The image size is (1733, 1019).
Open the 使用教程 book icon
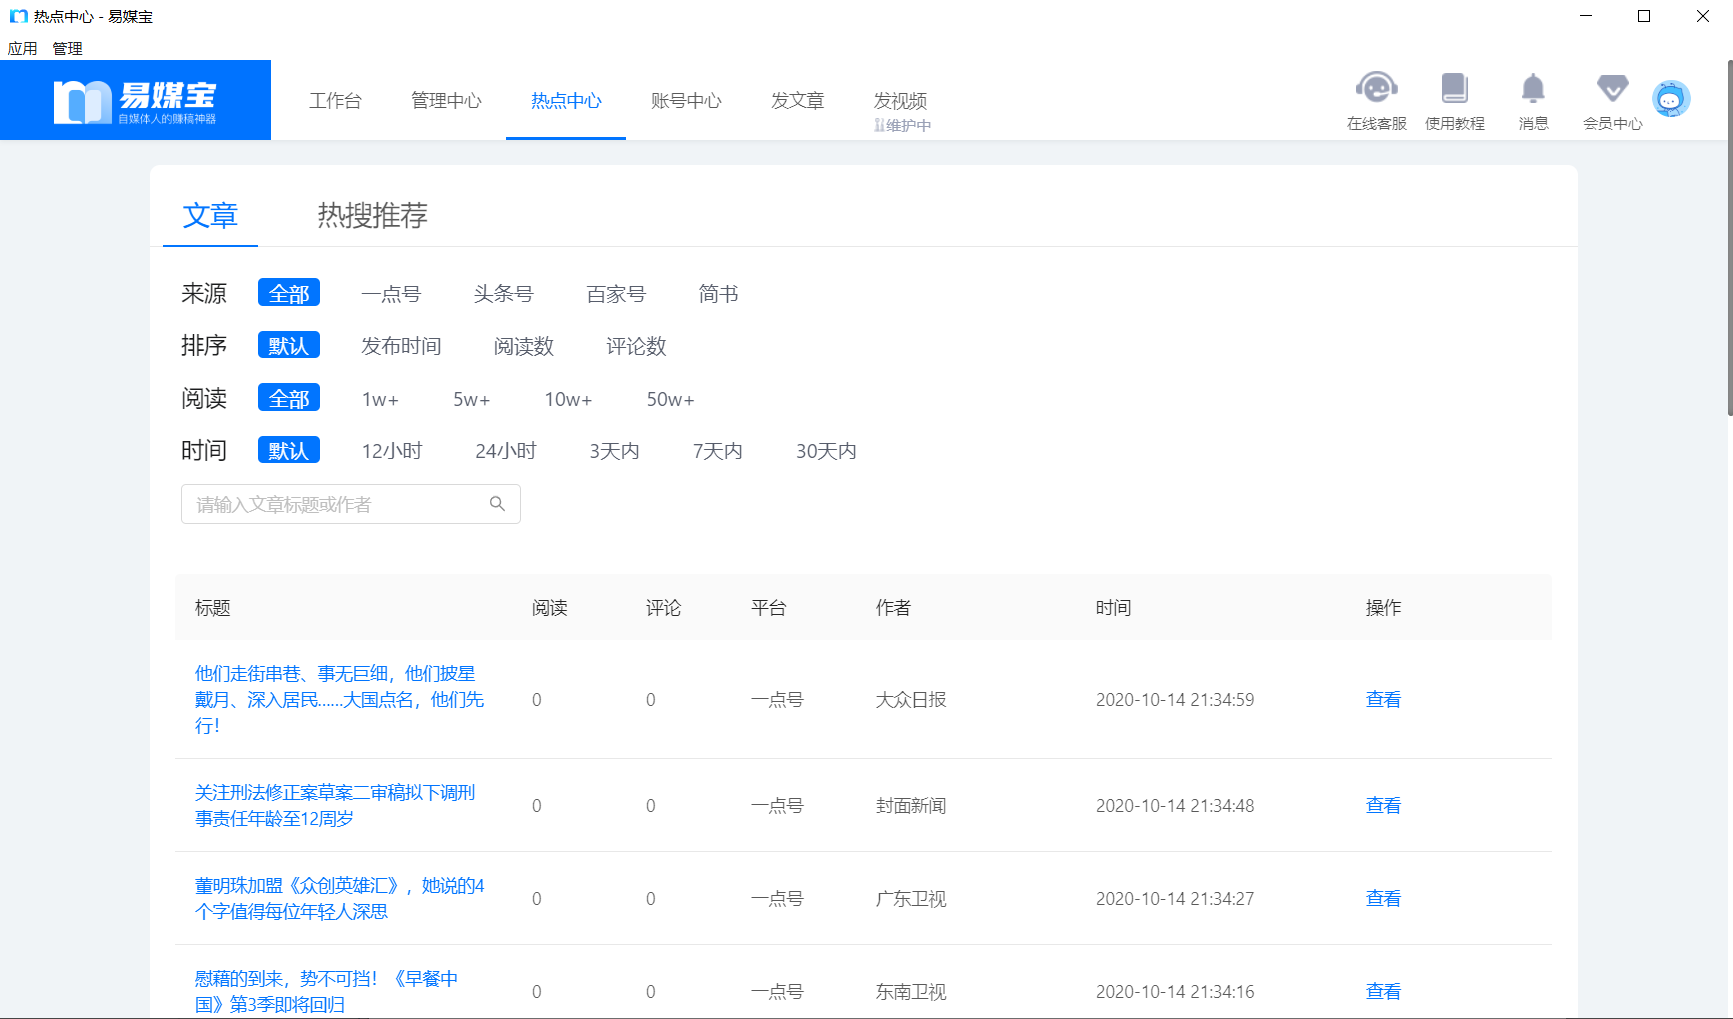1454,89
